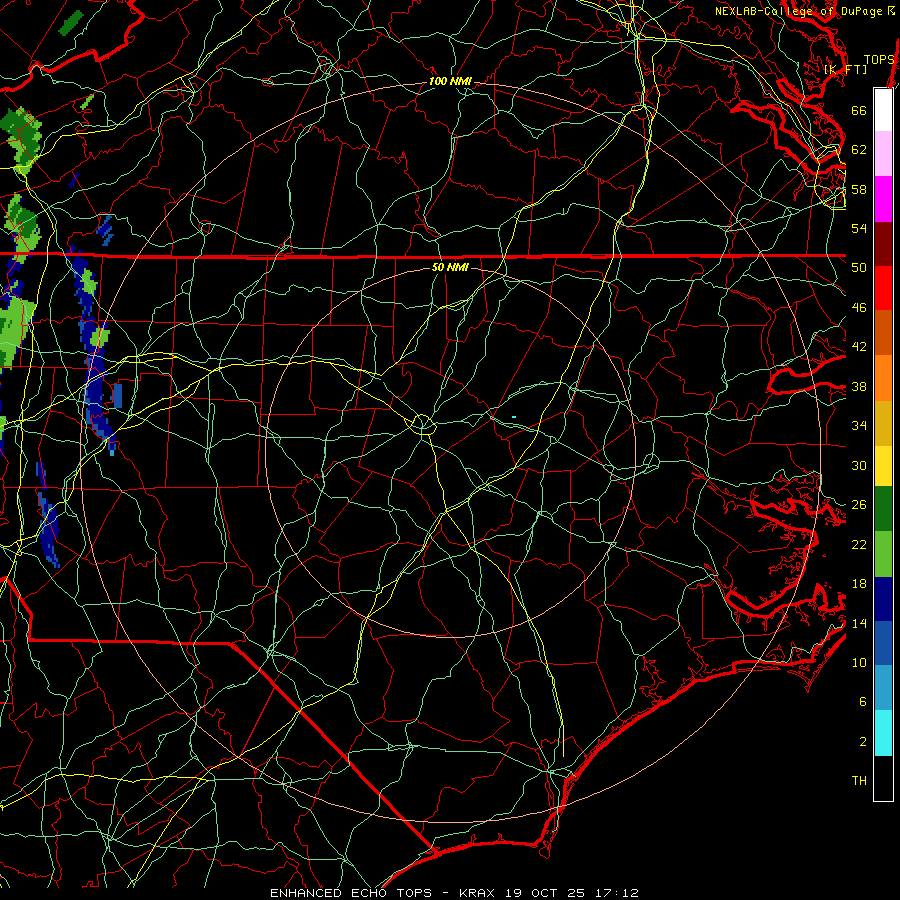
Task: Click the dark orange swatch between 42 and 46
Action: coord(883,332)
